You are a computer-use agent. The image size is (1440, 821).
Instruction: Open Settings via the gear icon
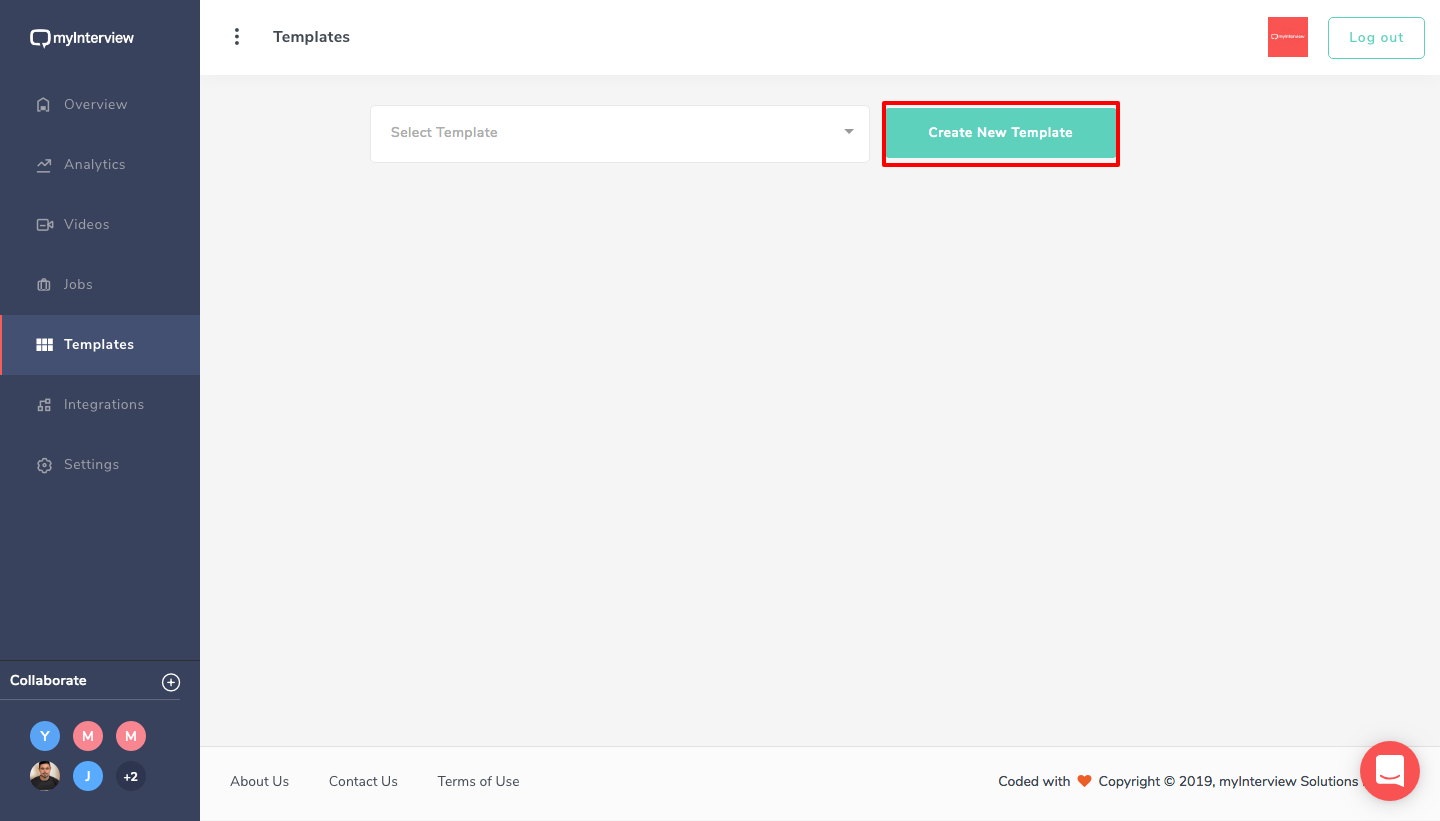(43, 465)
